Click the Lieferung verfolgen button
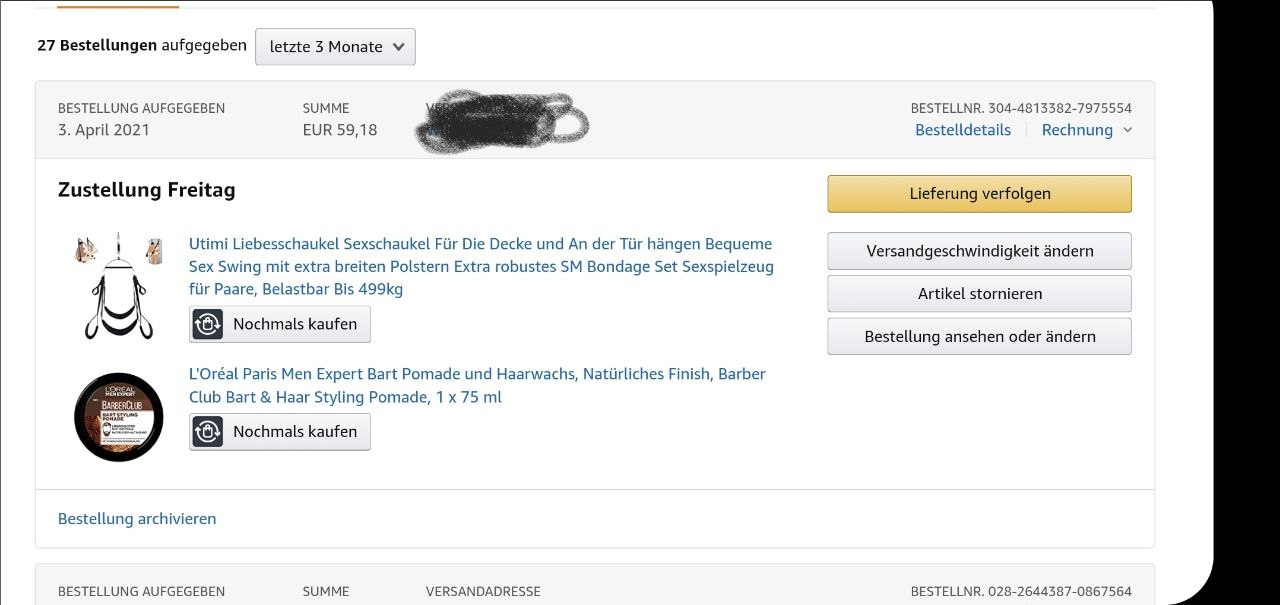The image size is (1280, 605). (979, 194)
